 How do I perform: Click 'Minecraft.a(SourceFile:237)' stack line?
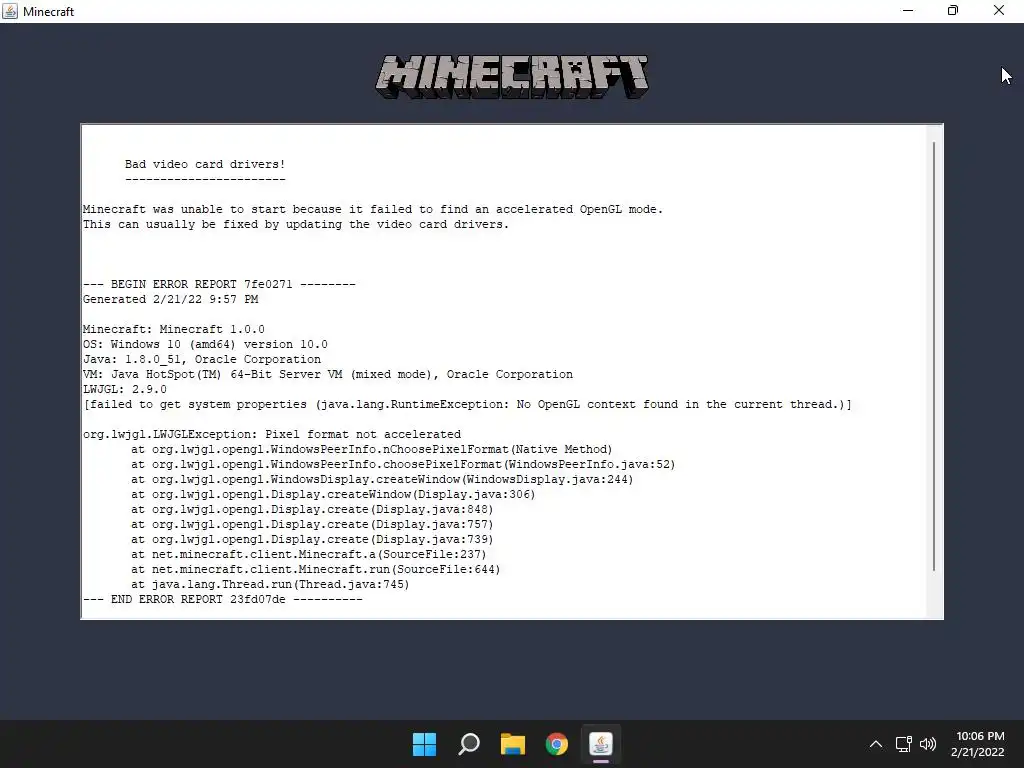click(x=309, y=554)
